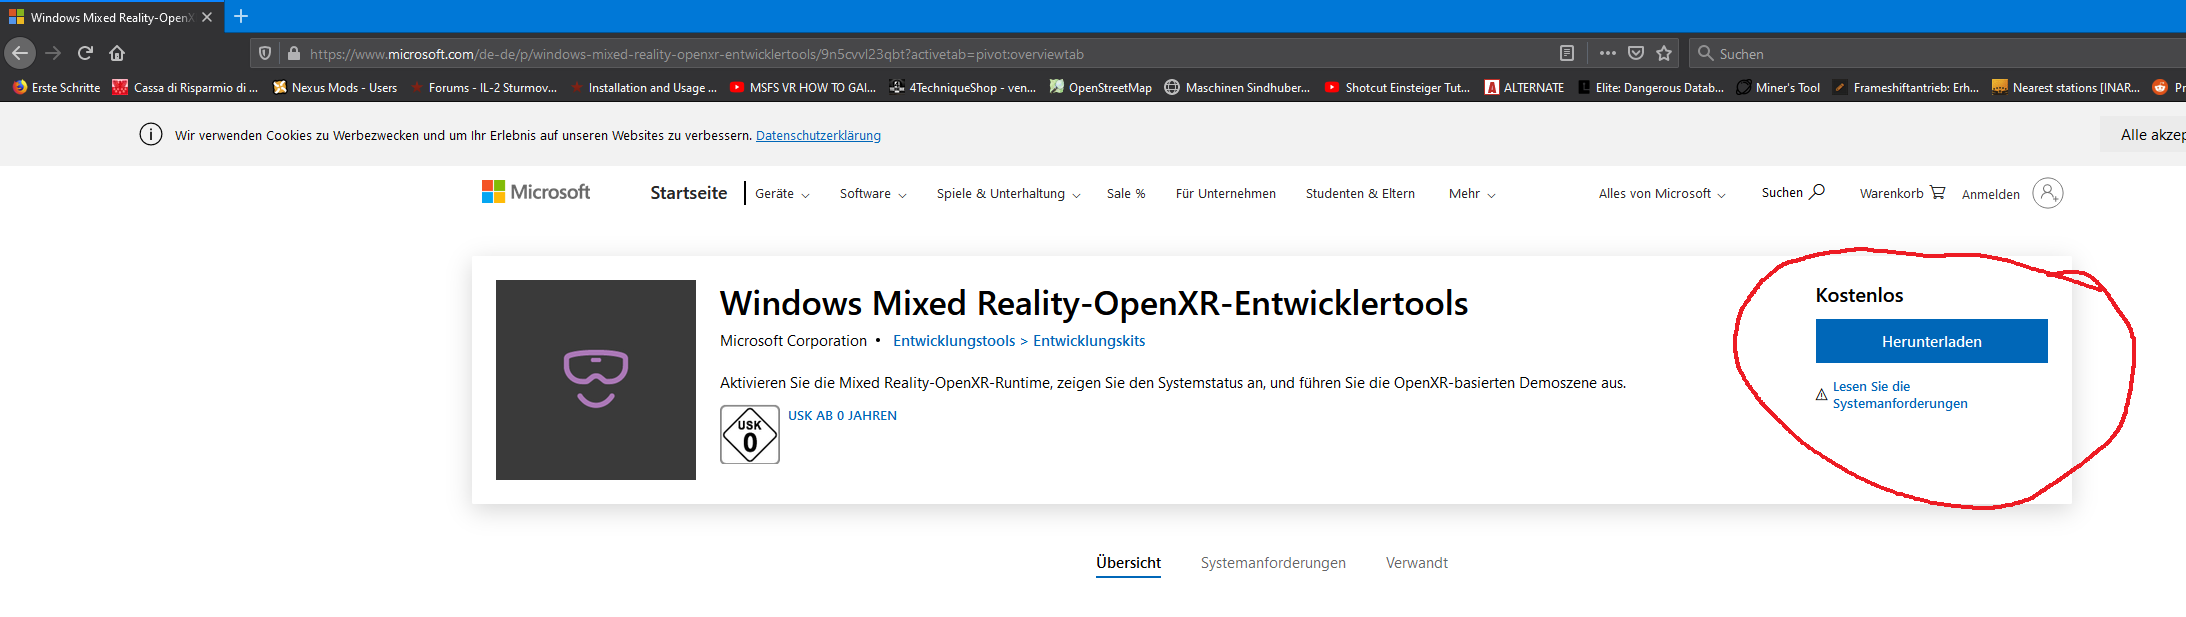Toggle reader view in address bar
Screen dimensions: 2186x617
1567,53
